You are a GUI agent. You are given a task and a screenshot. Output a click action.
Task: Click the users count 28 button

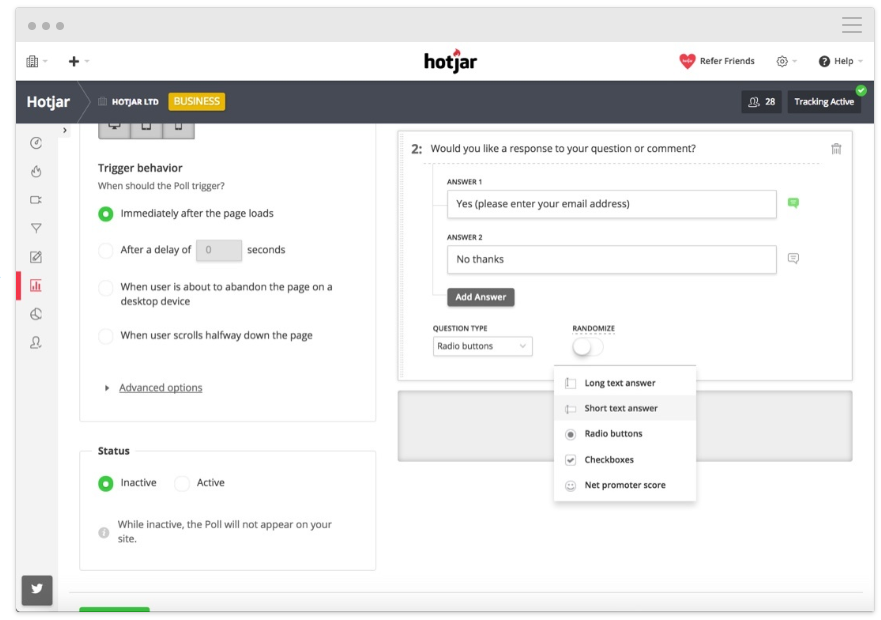point(761,102)
